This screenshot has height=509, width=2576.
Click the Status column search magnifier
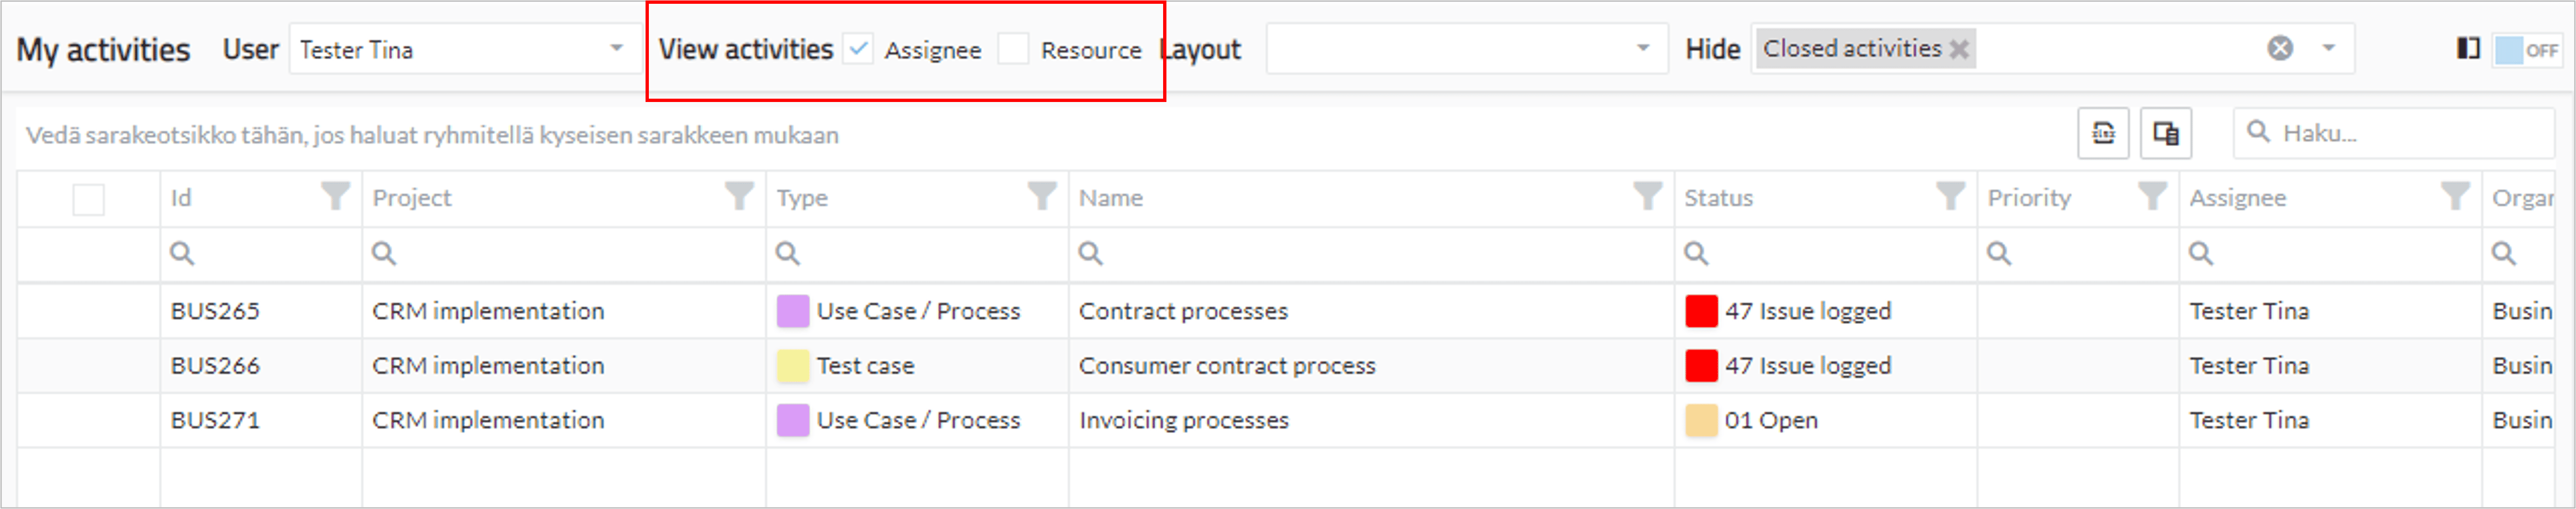1696,253
